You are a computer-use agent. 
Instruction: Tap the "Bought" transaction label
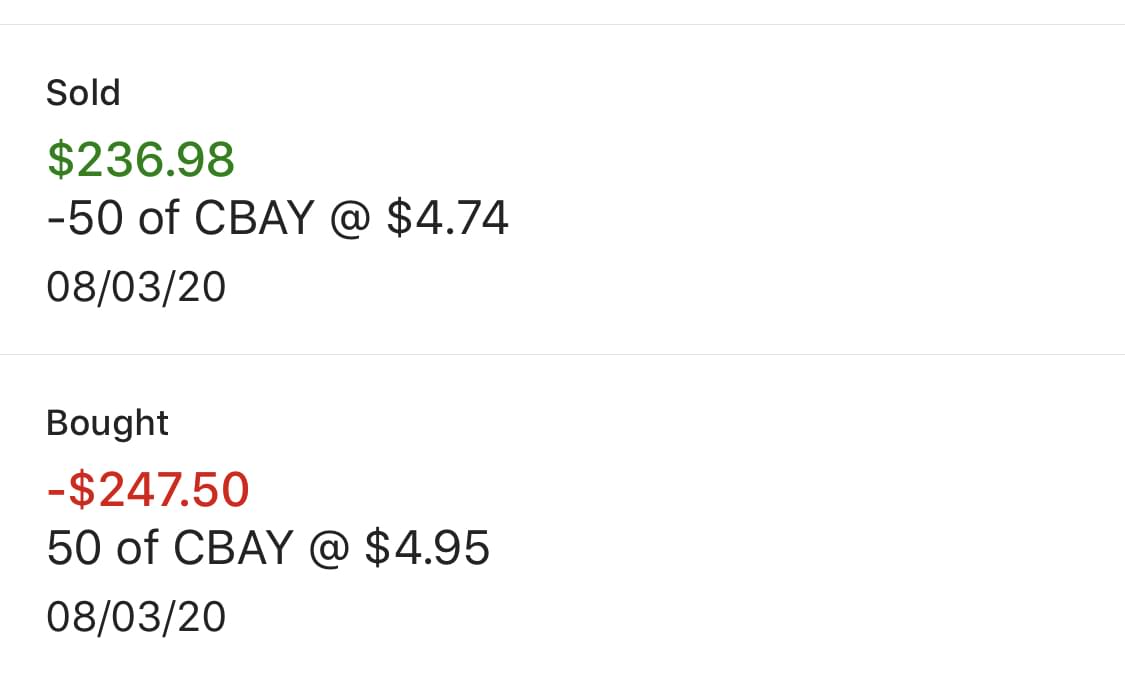[x=107, y=423]
